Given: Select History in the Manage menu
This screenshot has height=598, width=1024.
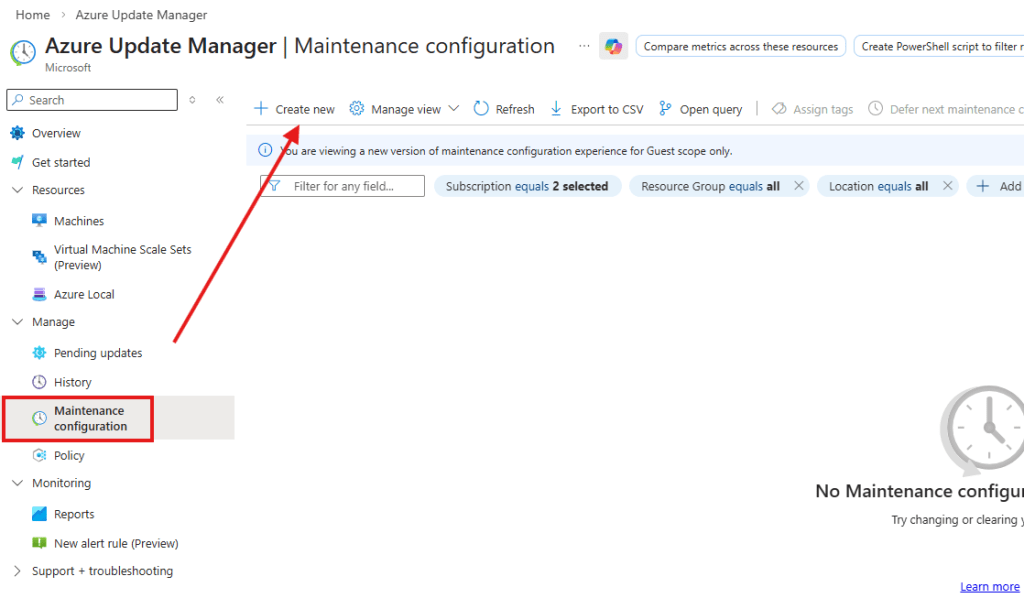Looking at the screenshot, I should 72,382.
